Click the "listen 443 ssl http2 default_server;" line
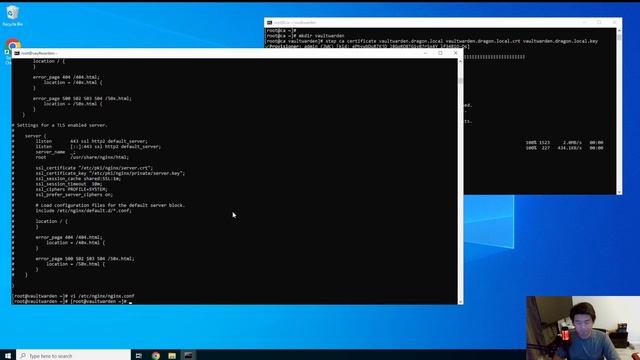 [x=91, y=141]
